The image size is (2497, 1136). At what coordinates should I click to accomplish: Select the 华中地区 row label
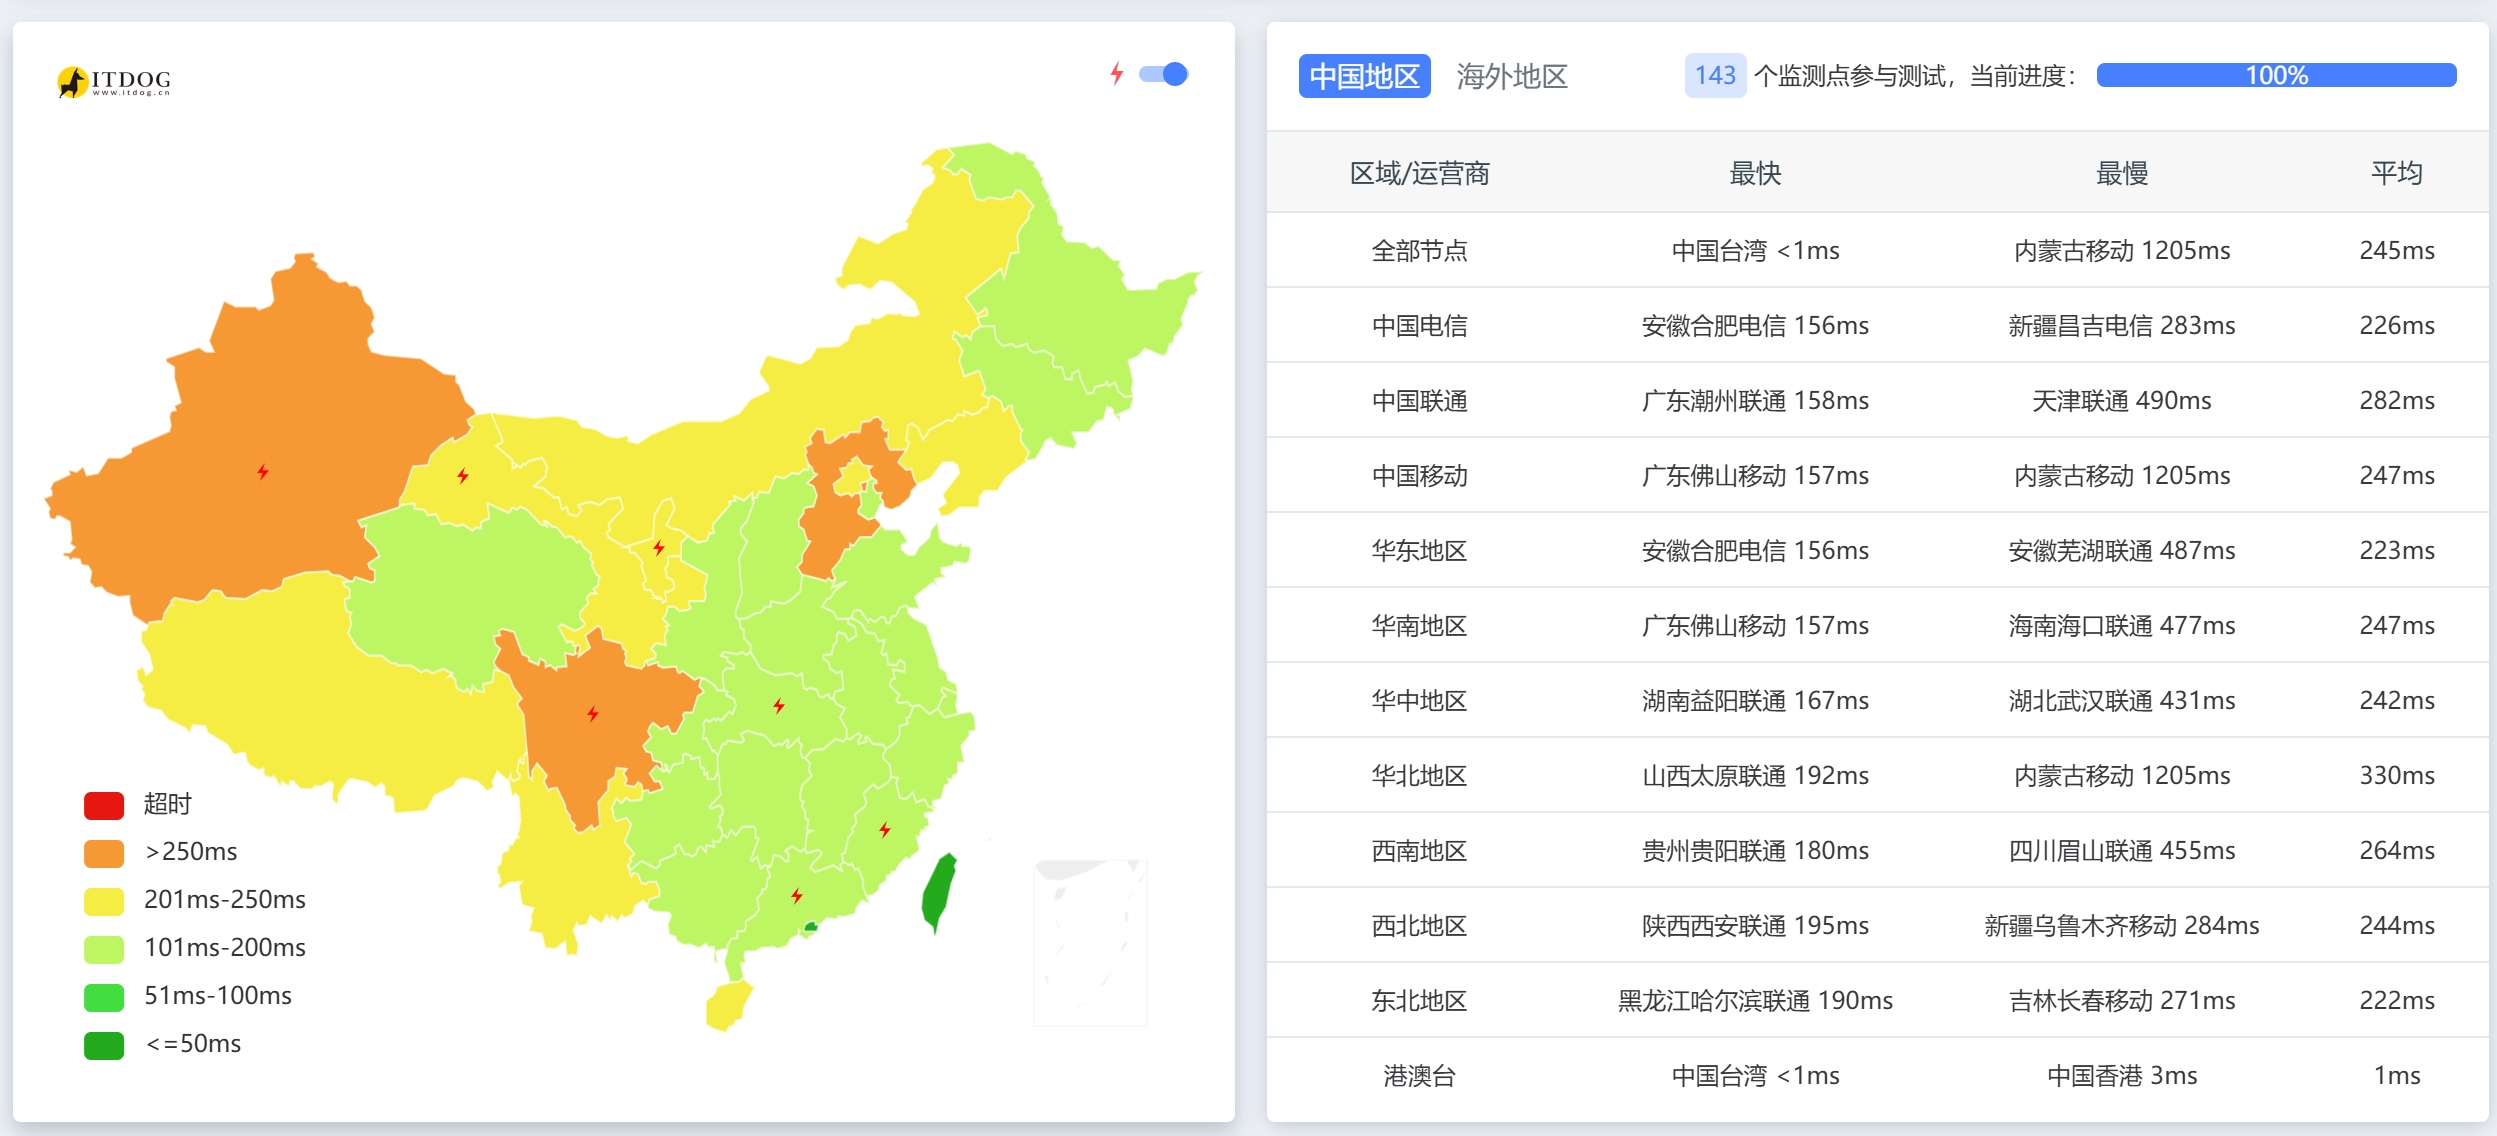click(x=1420, y=700)
